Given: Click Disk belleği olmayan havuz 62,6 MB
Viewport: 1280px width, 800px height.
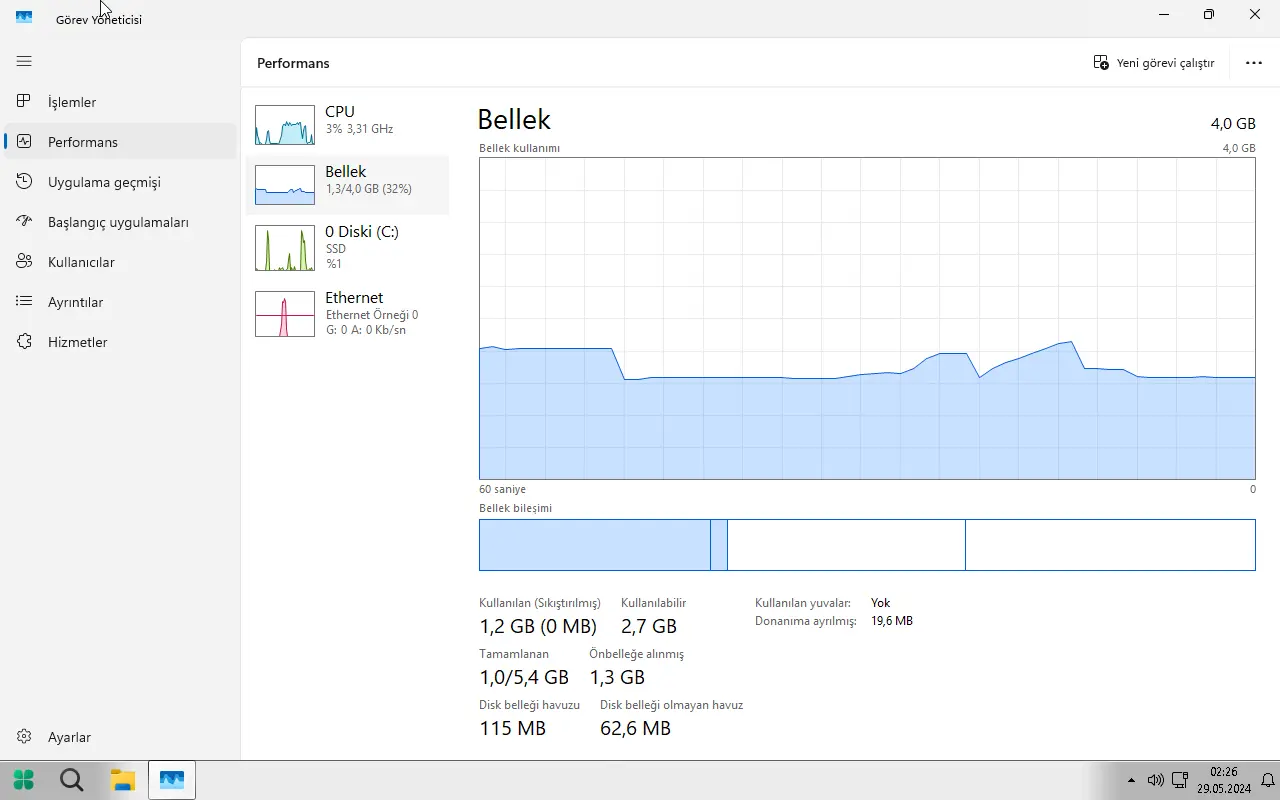Looking at the screenshot, I should point(635,729).
